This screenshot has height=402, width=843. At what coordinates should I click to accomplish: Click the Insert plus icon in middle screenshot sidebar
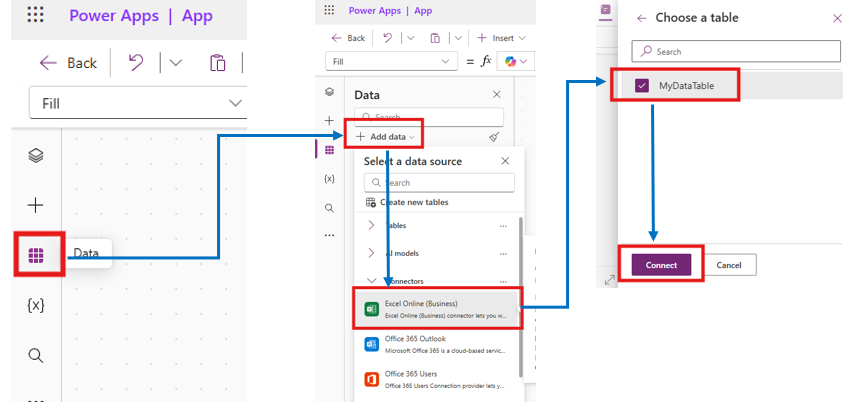point(330,121)
